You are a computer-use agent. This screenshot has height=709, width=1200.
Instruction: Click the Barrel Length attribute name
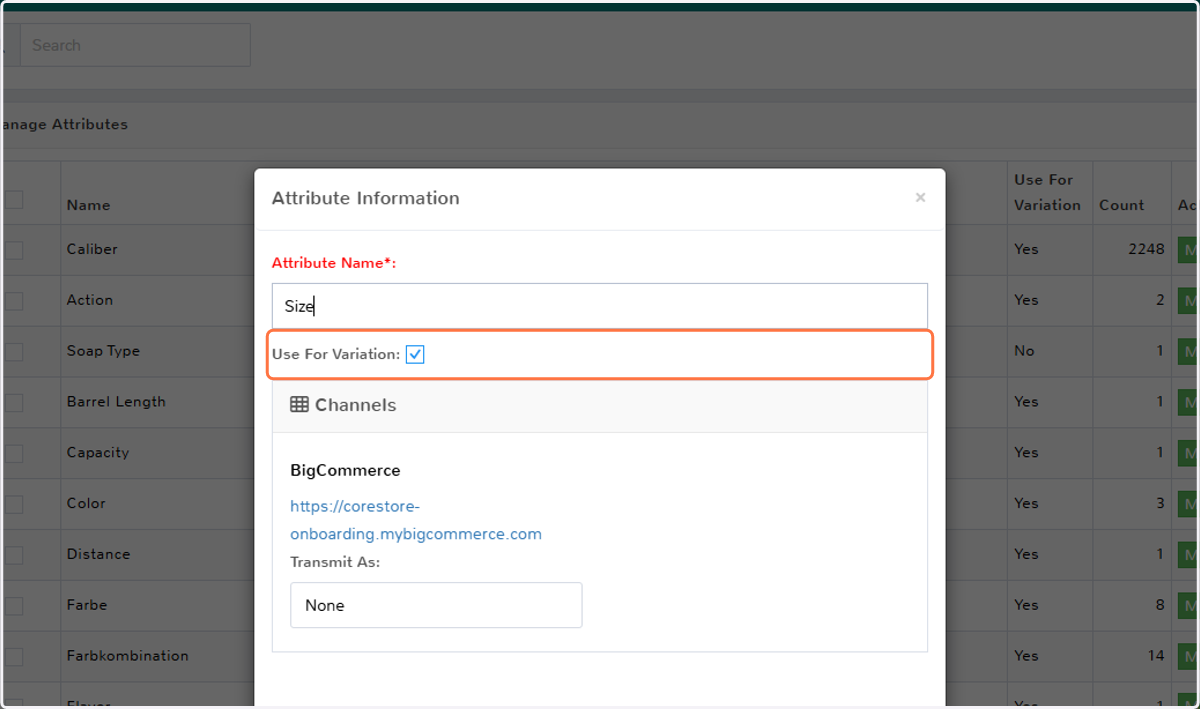[x=116, y=402]
